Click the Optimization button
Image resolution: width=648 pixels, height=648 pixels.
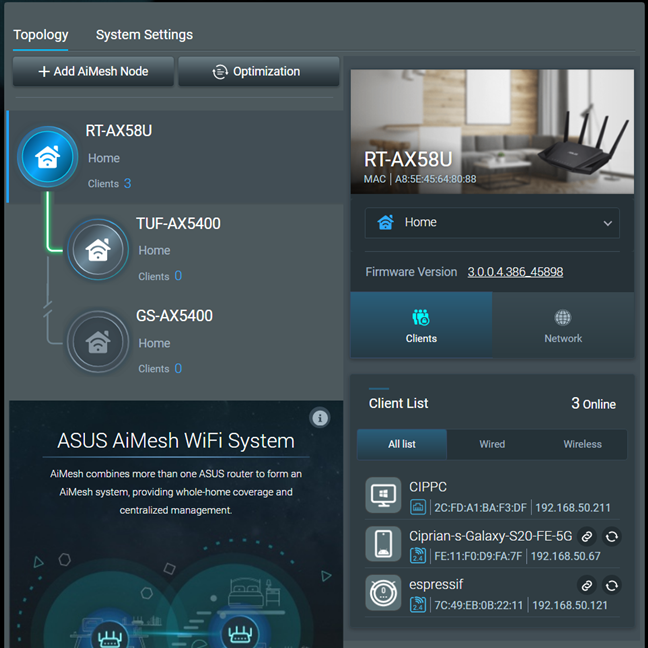point(259,71)
